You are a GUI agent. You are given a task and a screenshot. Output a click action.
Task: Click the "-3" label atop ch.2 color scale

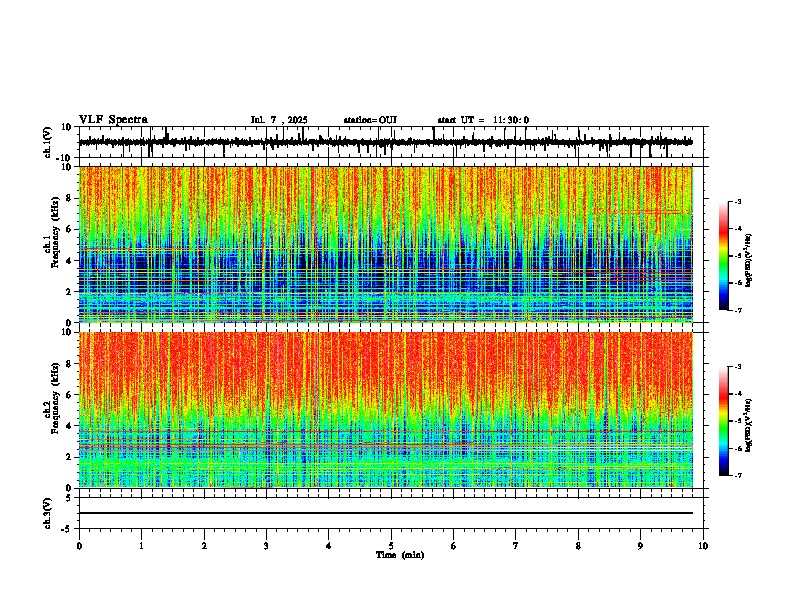737,367
